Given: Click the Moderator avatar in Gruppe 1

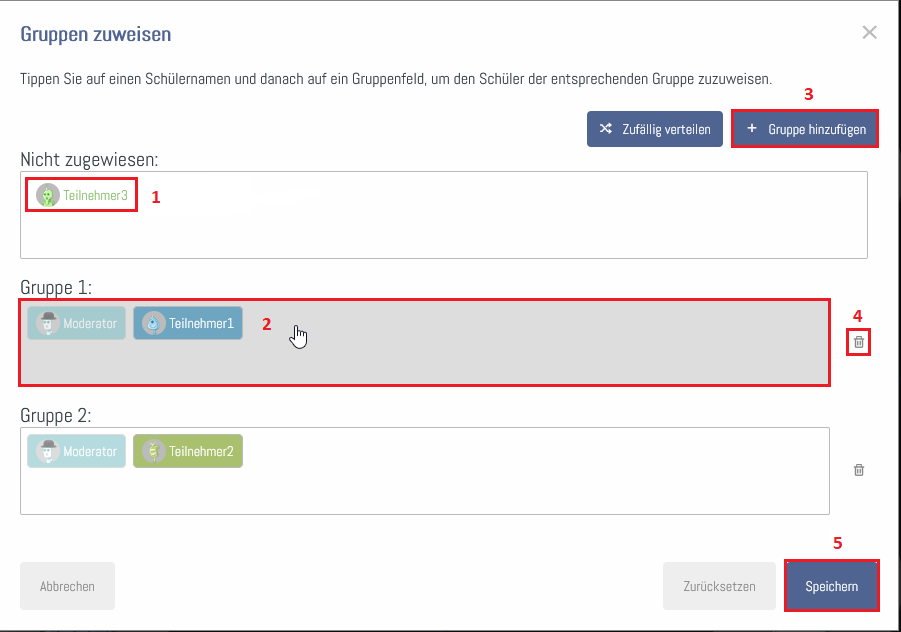Looking at the screenshot, I should pyautogui.click(x=49, y=323).
